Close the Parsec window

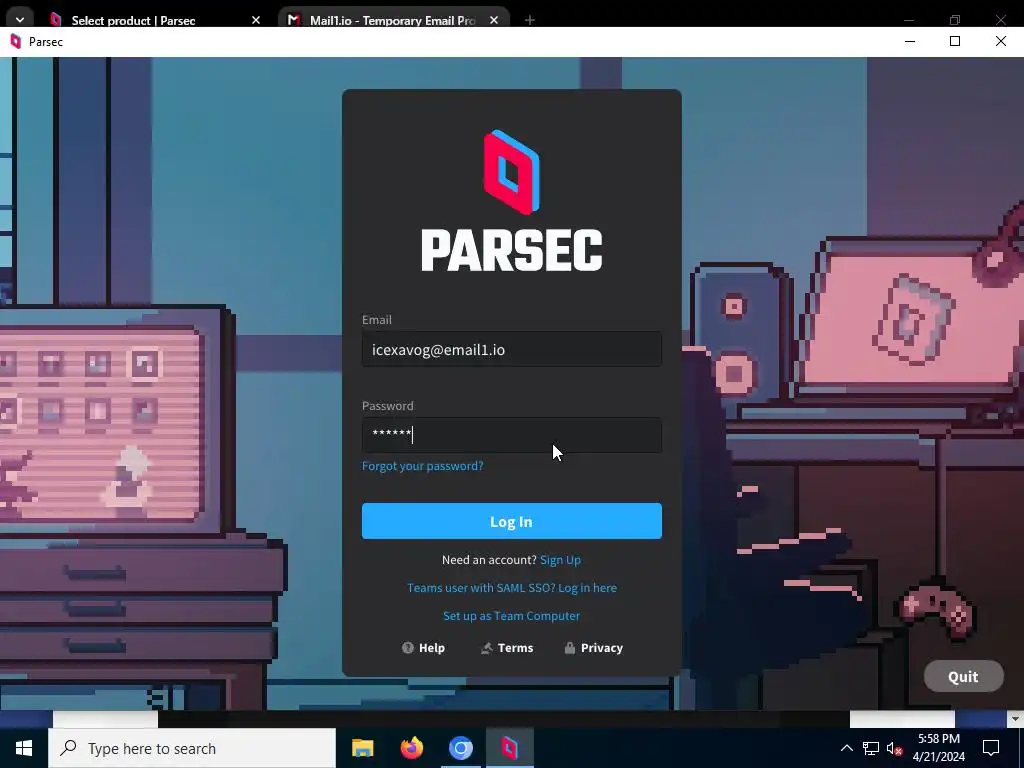click(x=1000, y=41)
